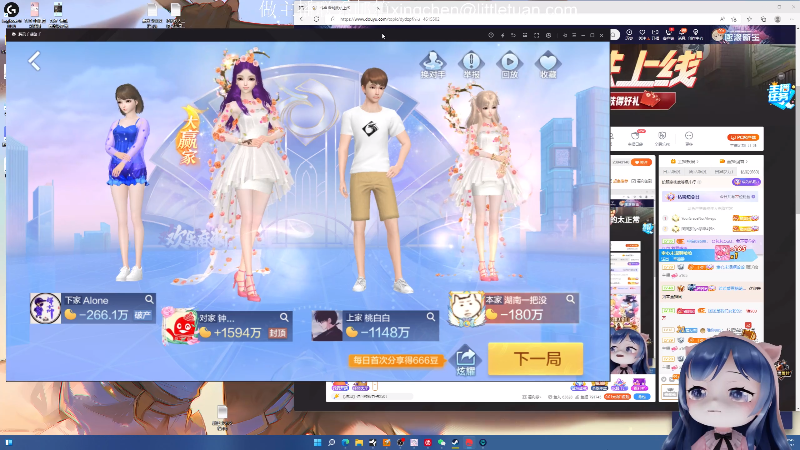
Task: Tap the 收藏 heart favorite icon
Action: pyautogui.click(x=548, y=65)
